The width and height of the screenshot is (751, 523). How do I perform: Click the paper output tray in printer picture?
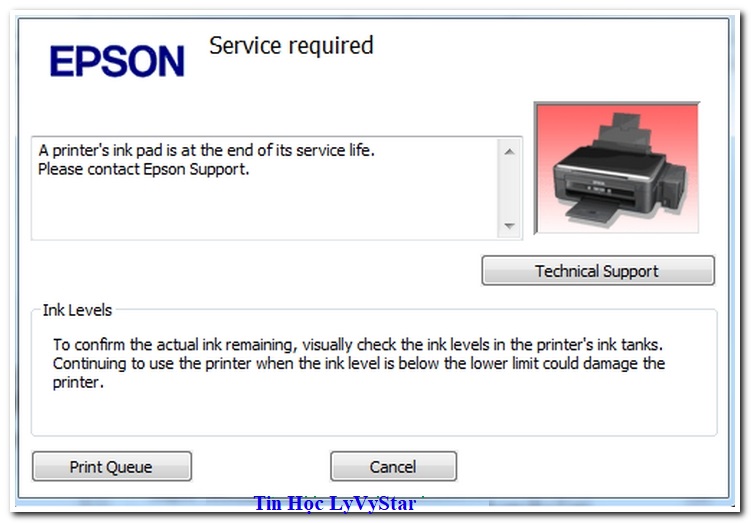pyautogui.click(x=591, y=211)
